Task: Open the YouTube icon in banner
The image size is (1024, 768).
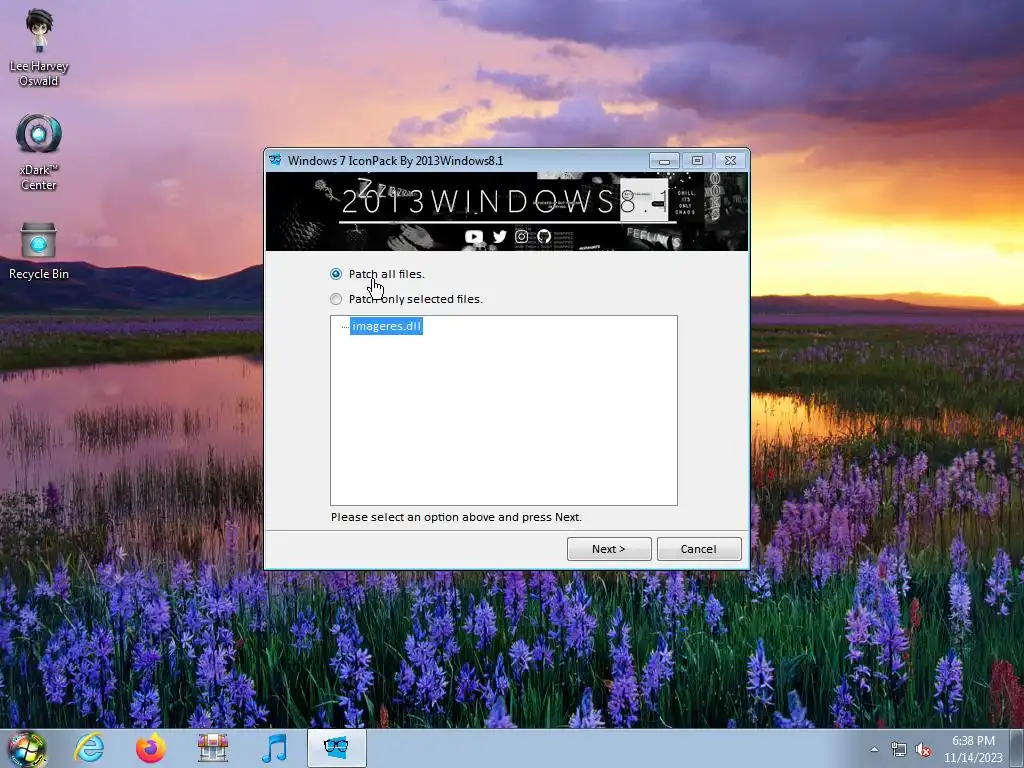Action: click(474, 236)
